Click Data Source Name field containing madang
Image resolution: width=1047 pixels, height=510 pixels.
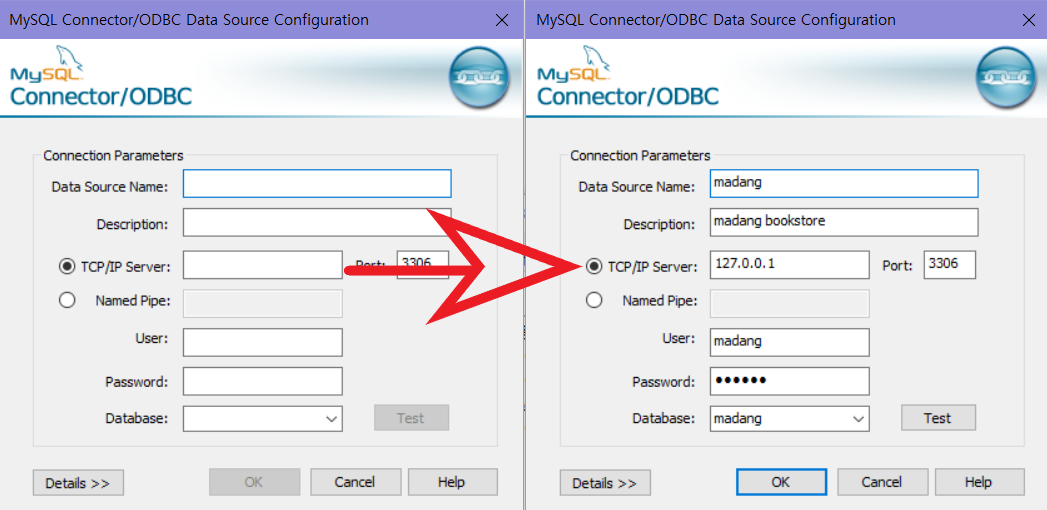coord(844,184)
